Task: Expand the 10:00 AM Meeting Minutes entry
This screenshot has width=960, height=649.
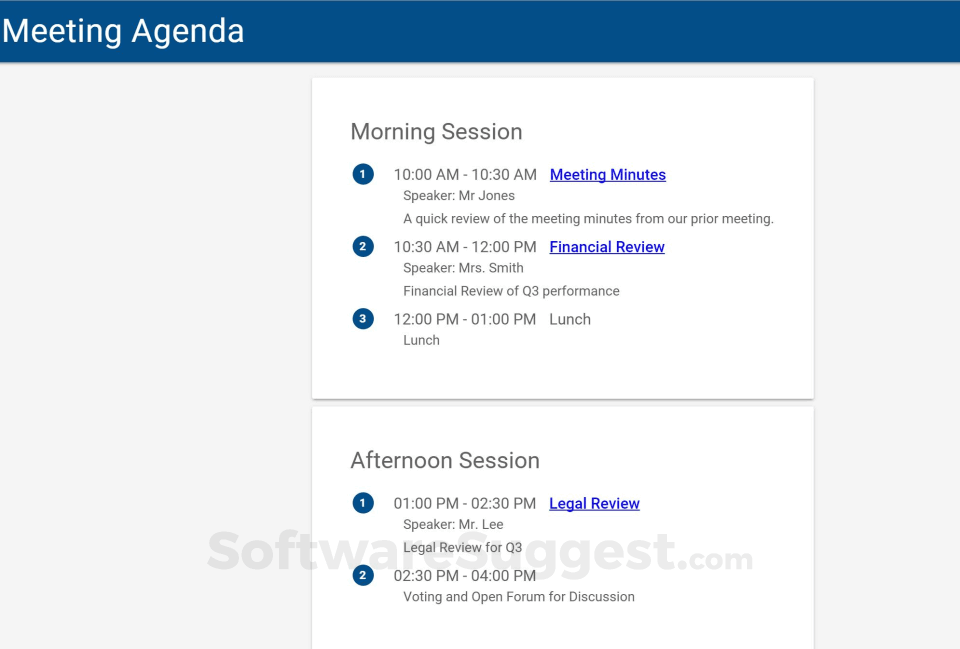Action: pyautogui.click(x=465, y=174)
